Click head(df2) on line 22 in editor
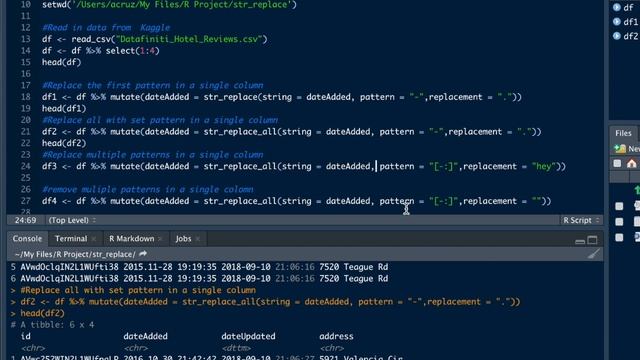640x360 pixels. coord(64,143)
